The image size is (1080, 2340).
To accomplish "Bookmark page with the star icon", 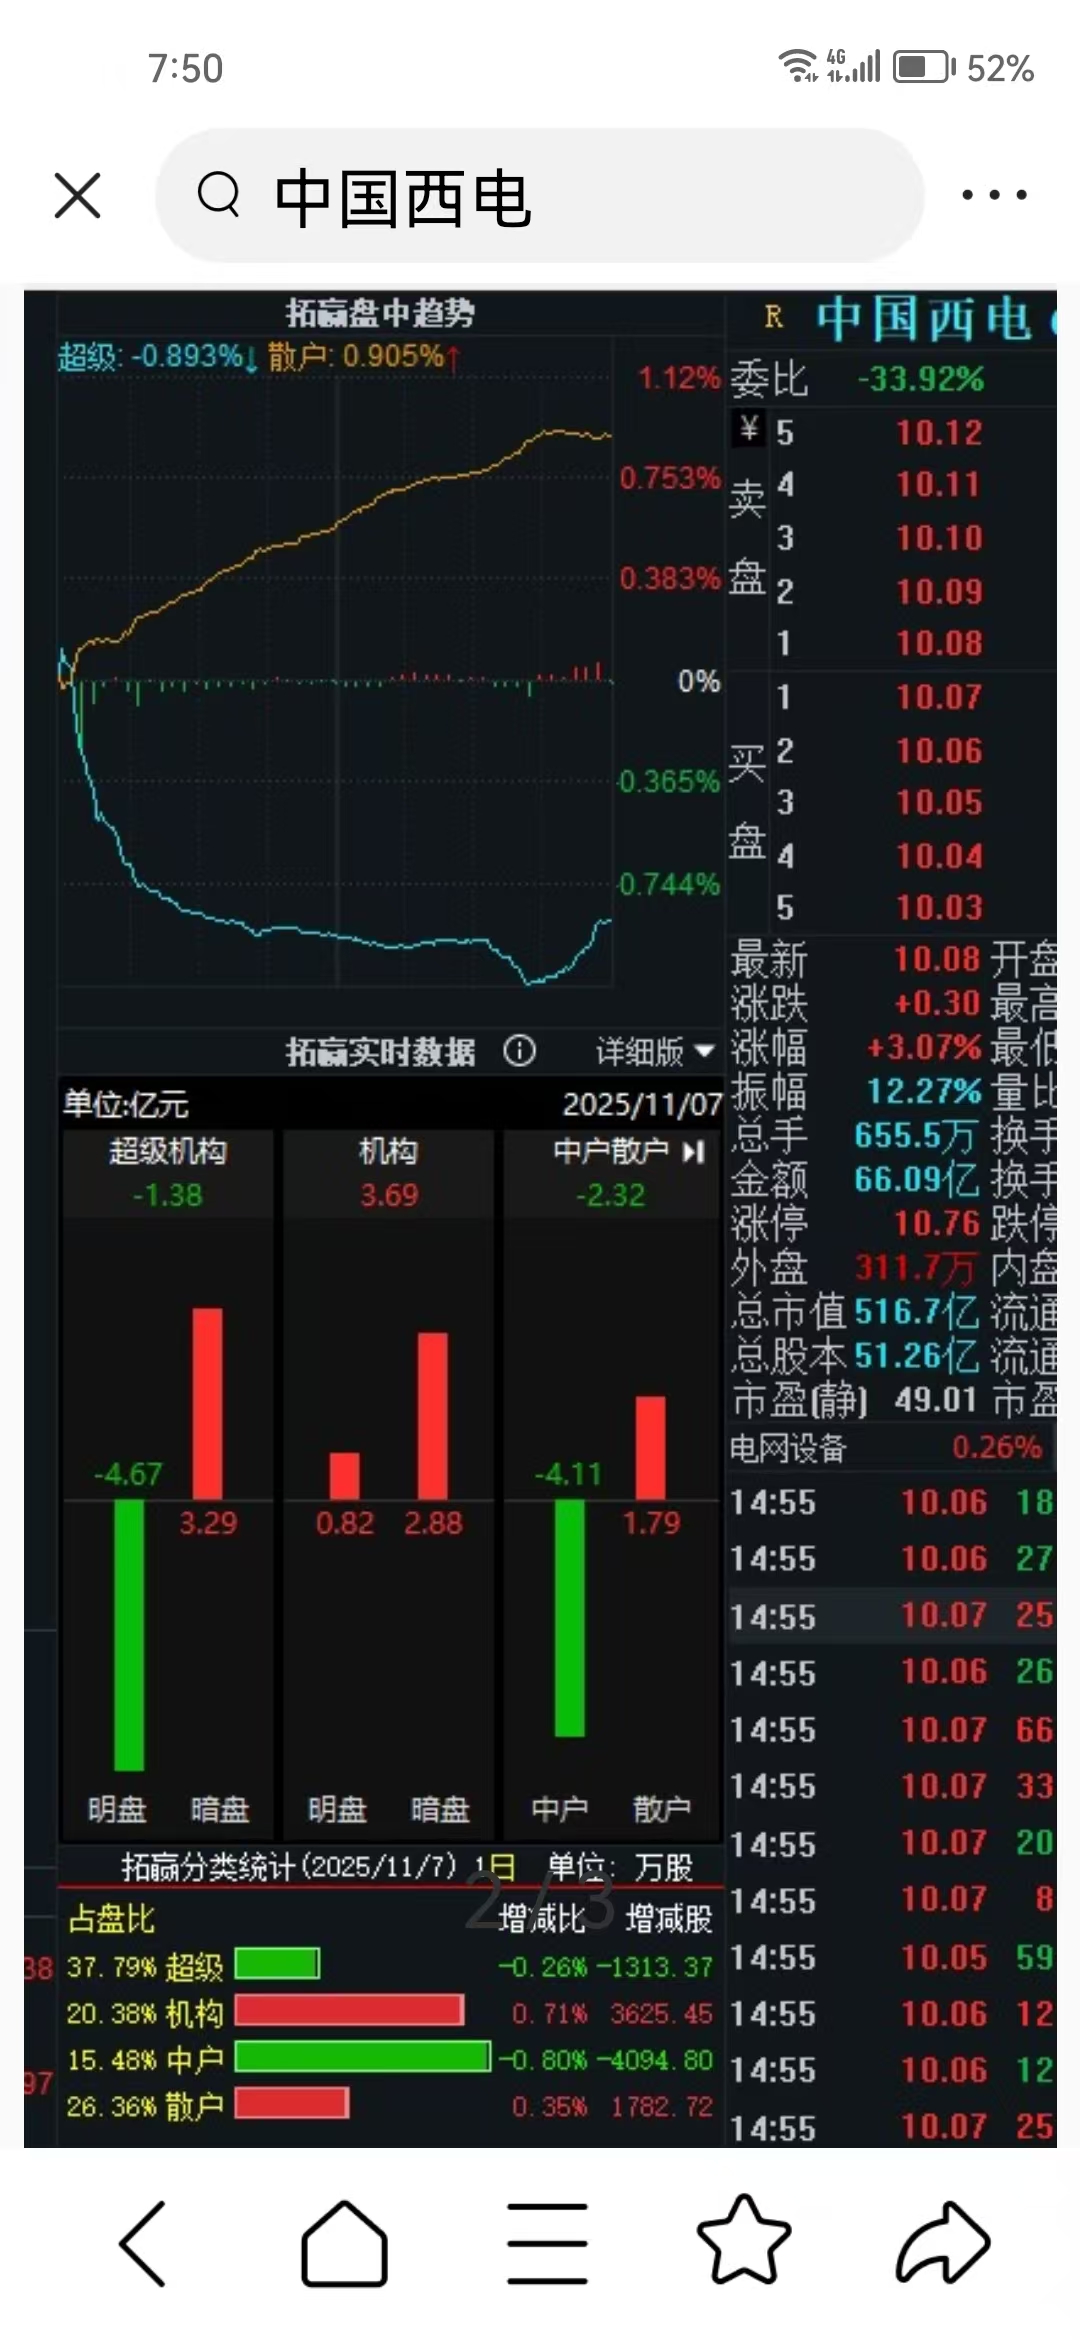I will point(744,2240).
